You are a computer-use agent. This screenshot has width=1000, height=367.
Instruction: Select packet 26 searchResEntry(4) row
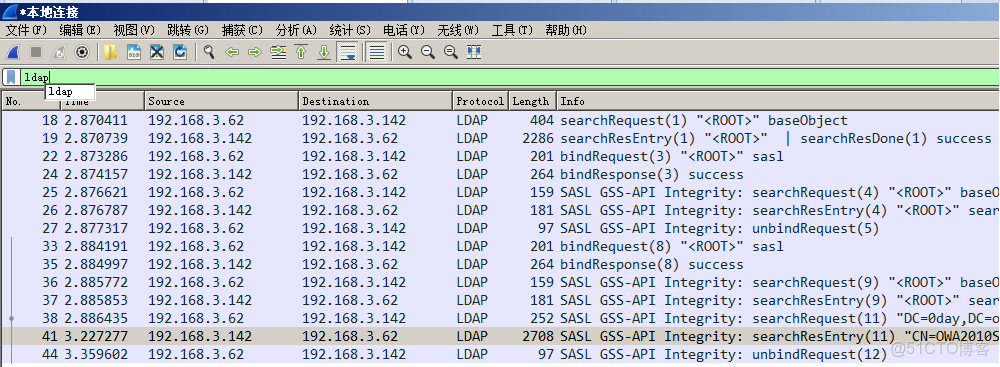click(500, 210)
